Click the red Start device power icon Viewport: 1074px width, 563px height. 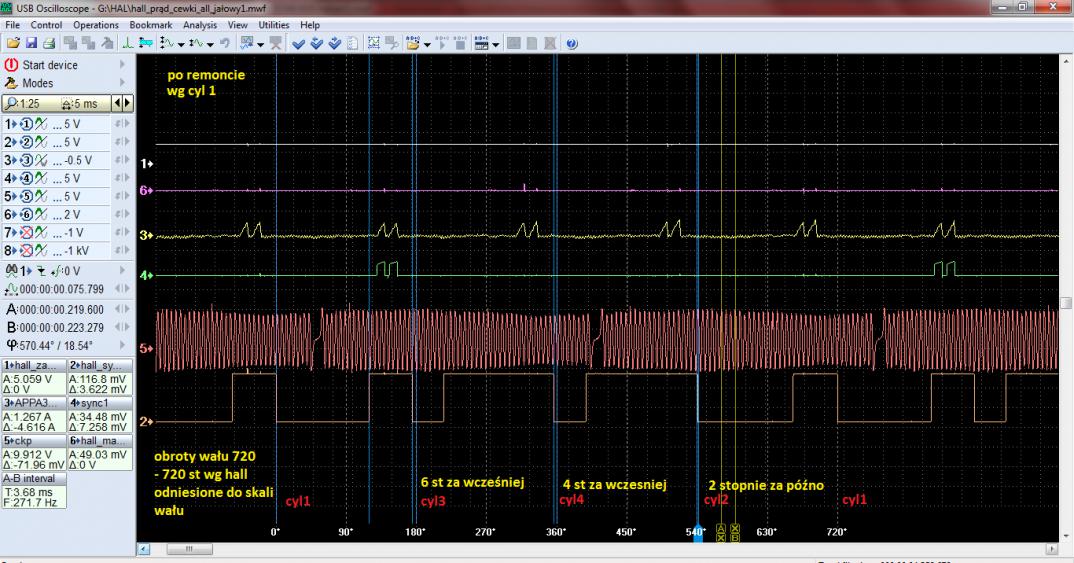(12, 65)
